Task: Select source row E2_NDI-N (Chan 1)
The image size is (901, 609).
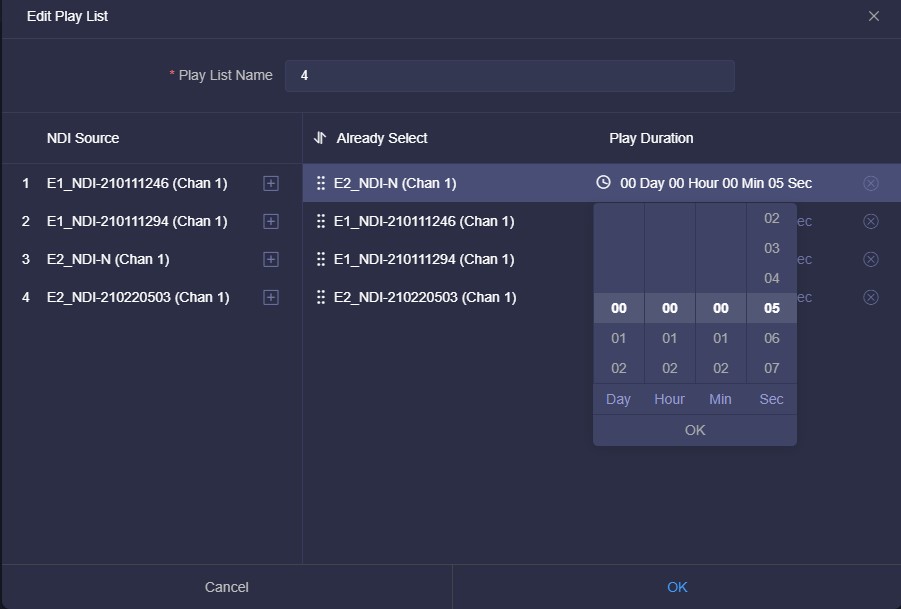Action: [x=152, y=259]
